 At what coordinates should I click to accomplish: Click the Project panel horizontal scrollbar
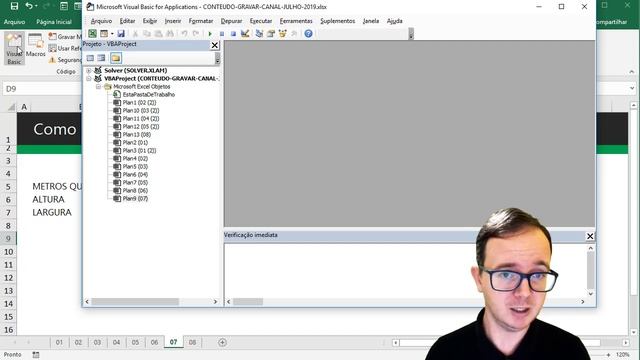(x=135, y=302)
